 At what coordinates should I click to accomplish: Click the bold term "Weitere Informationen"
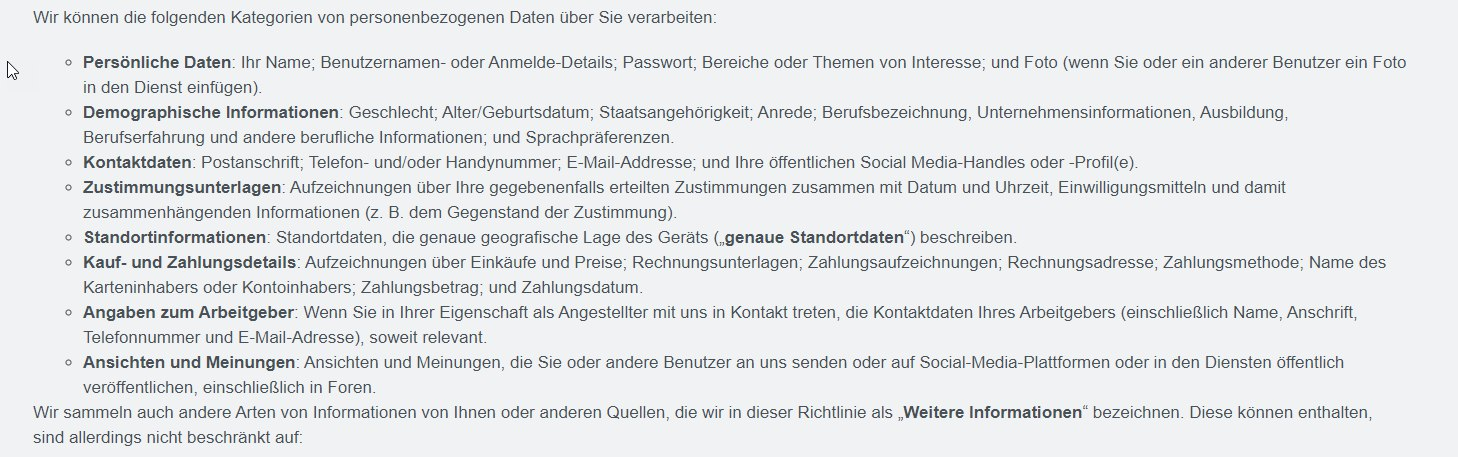(993, 412)
